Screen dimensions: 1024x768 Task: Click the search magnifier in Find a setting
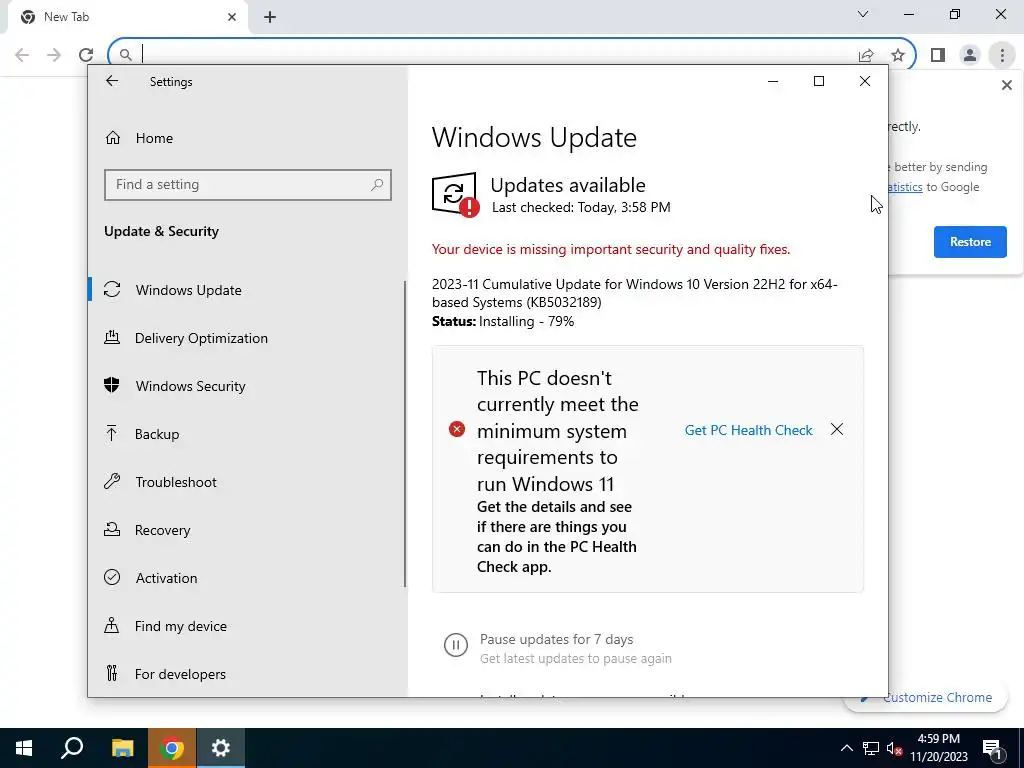[377, 185]
